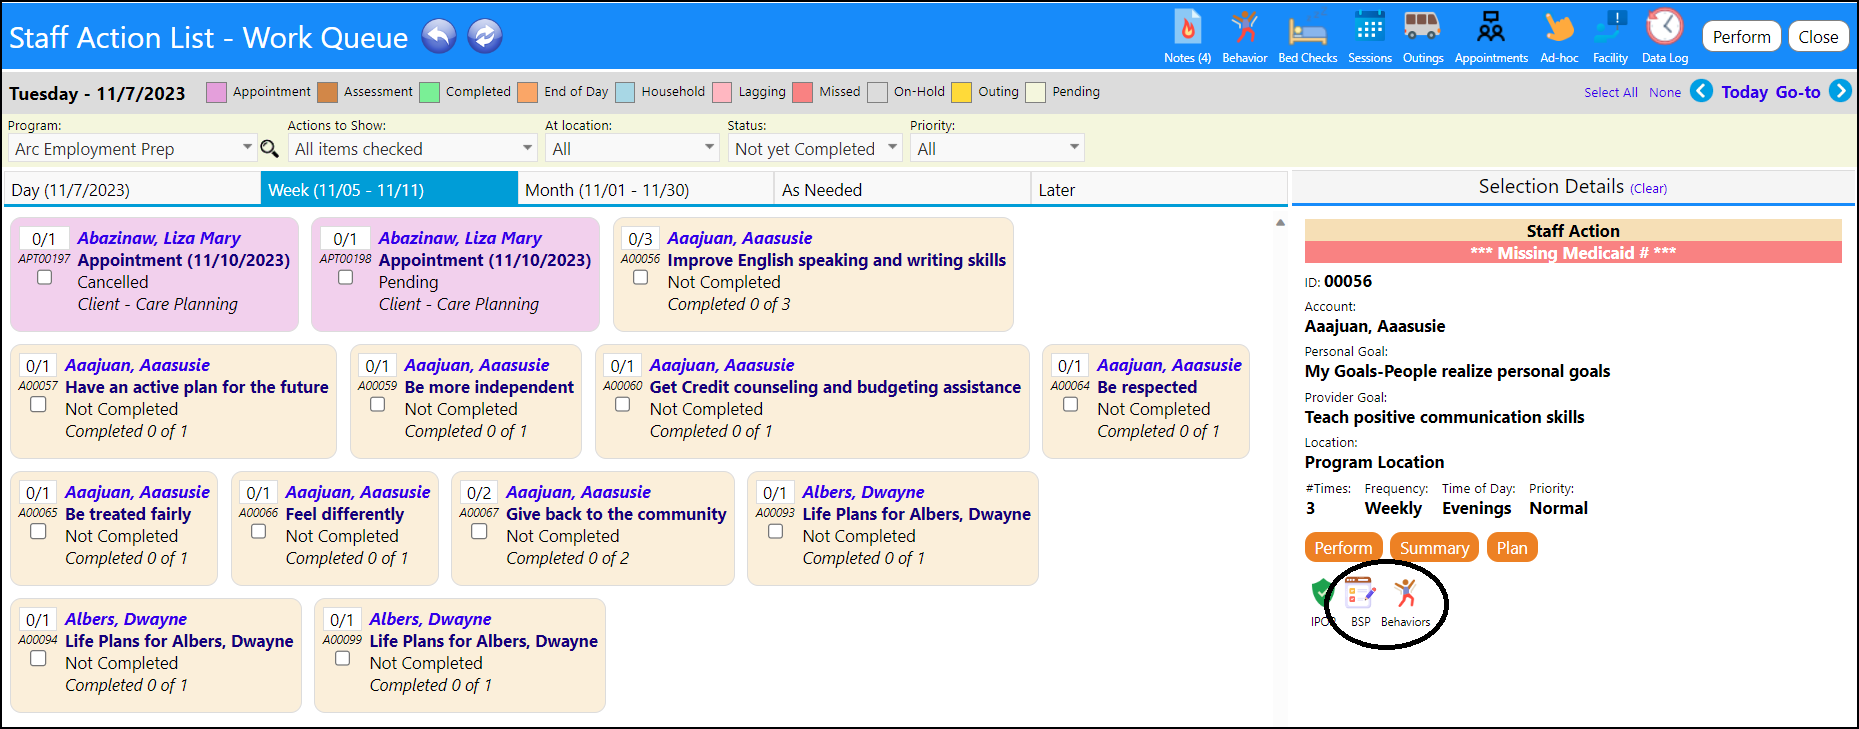Open the IPOP shield icon

(1322, 602)
